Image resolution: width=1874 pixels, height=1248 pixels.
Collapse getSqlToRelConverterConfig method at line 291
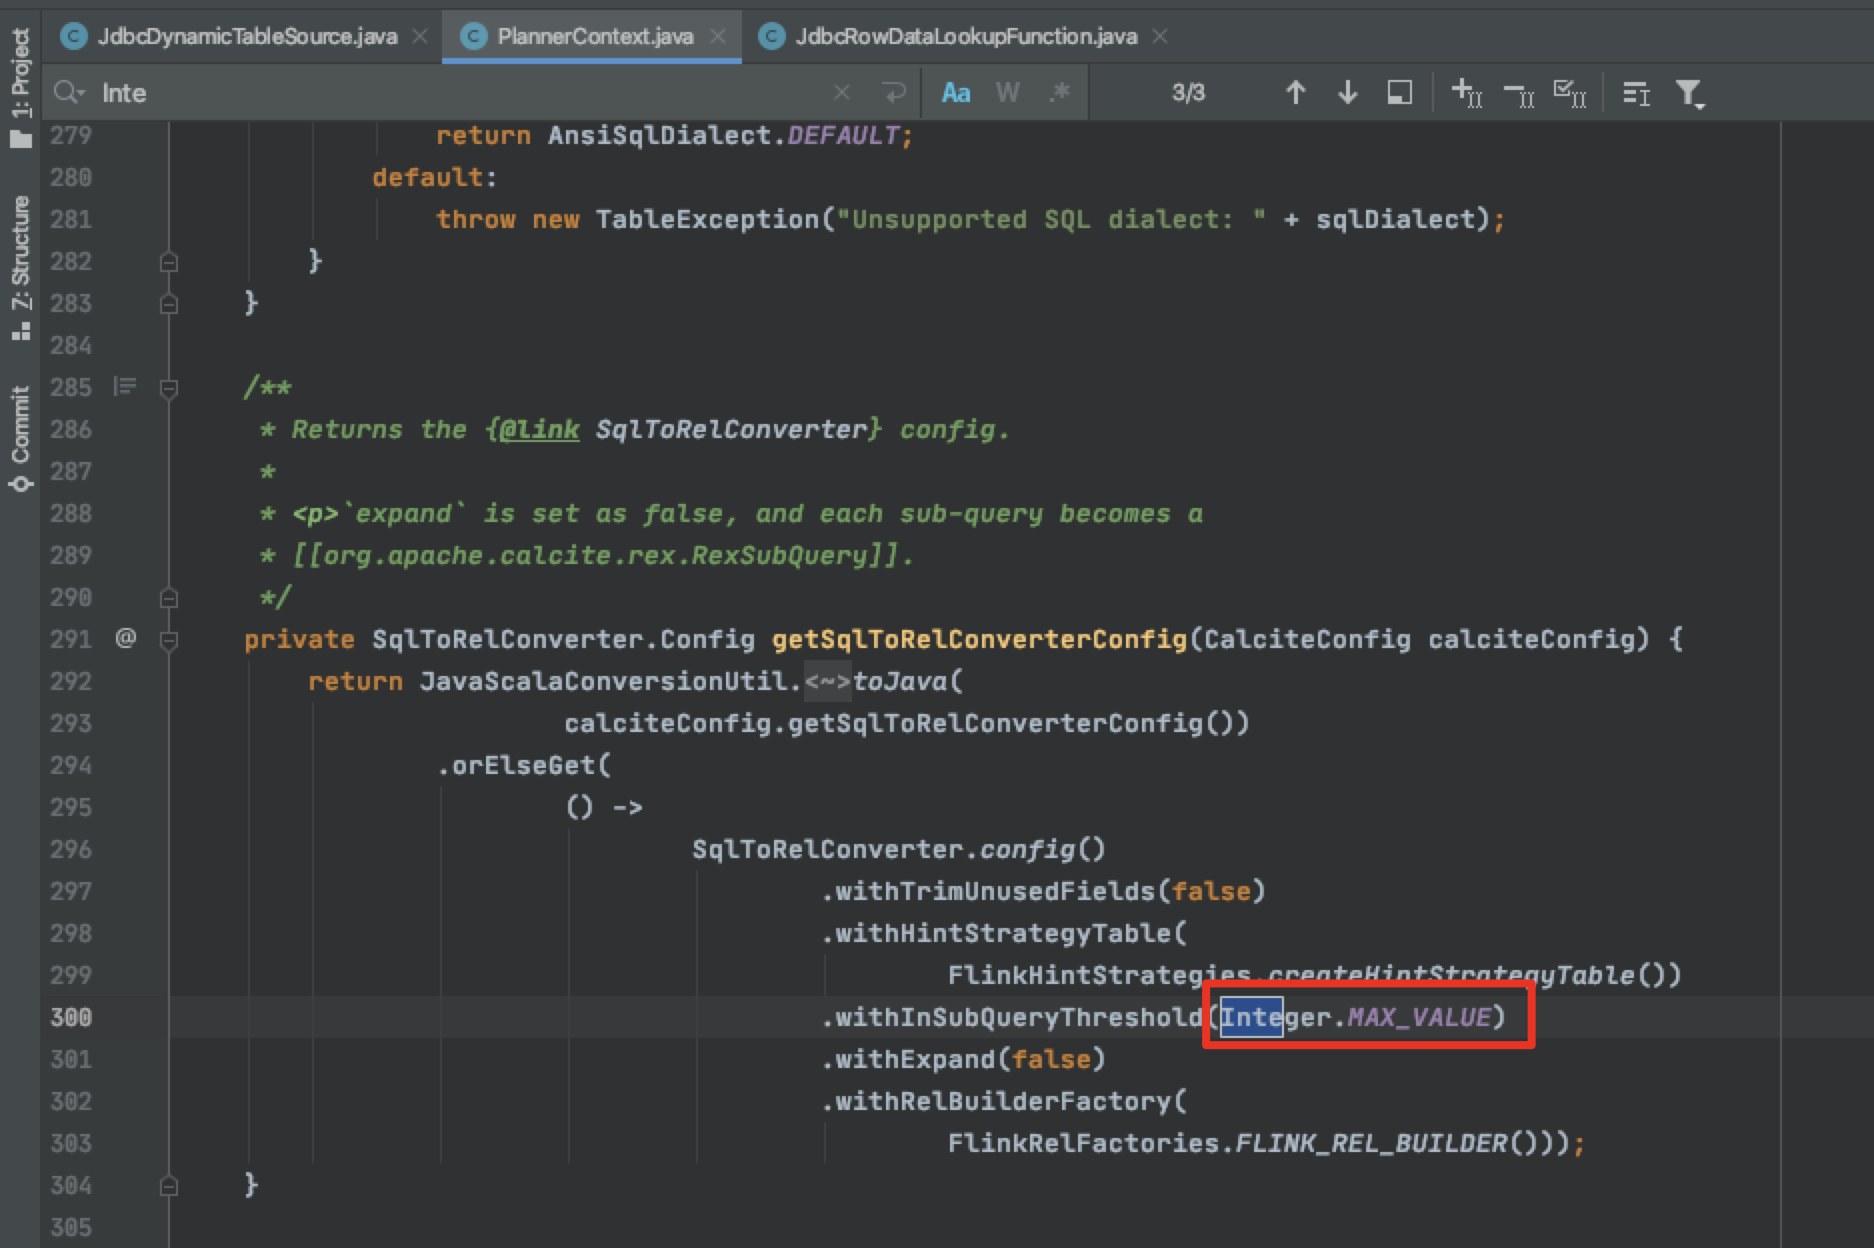click(x=169, y=640)
